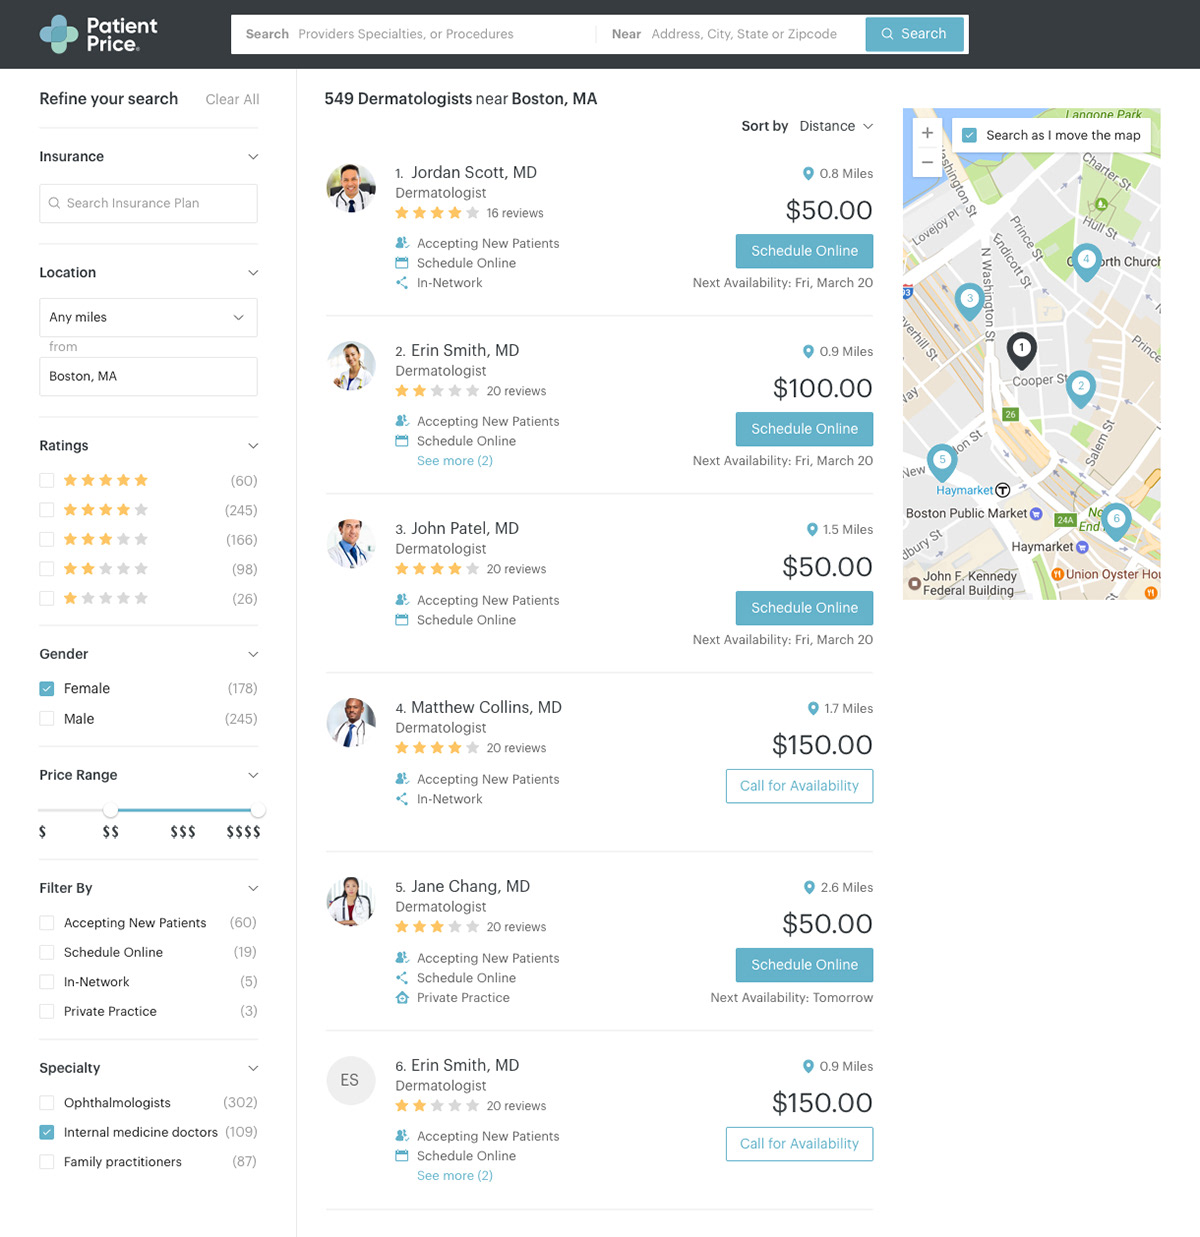
Task: Click Clear All filters link
Action: pyautogui.click(x=232, y=99)
